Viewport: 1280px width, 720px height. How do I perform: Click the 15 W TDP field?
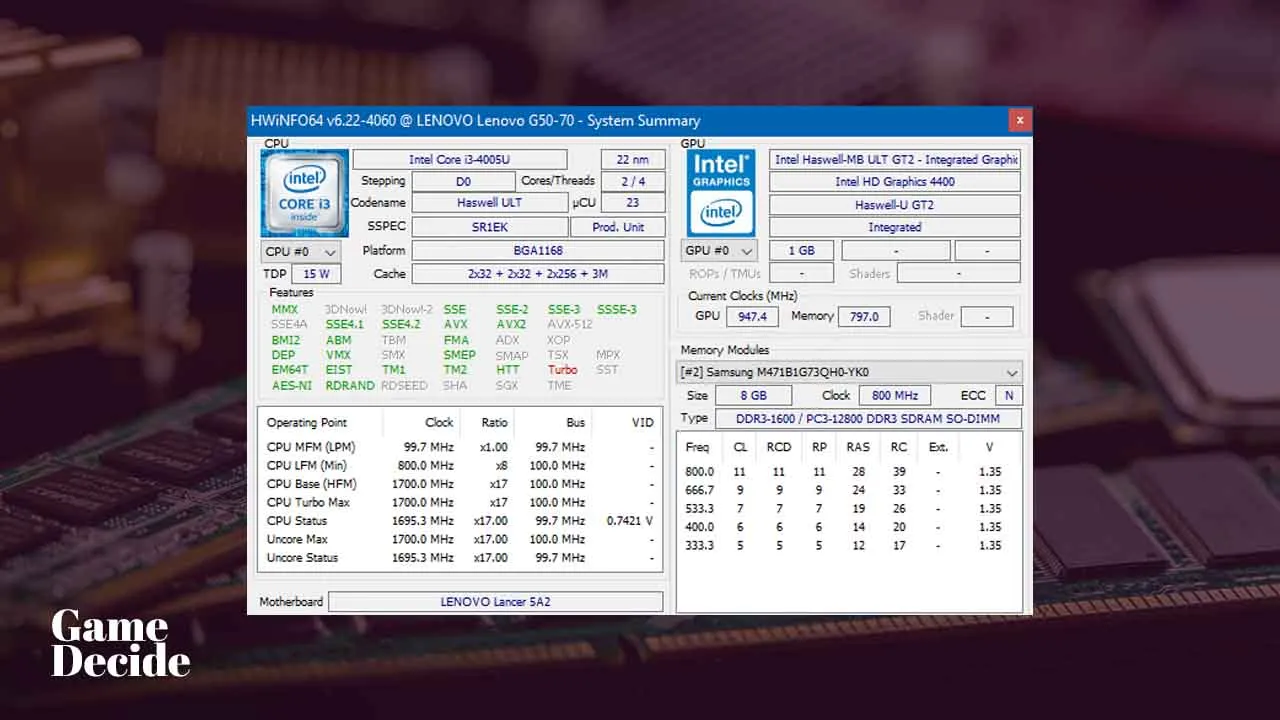[316, 274]
